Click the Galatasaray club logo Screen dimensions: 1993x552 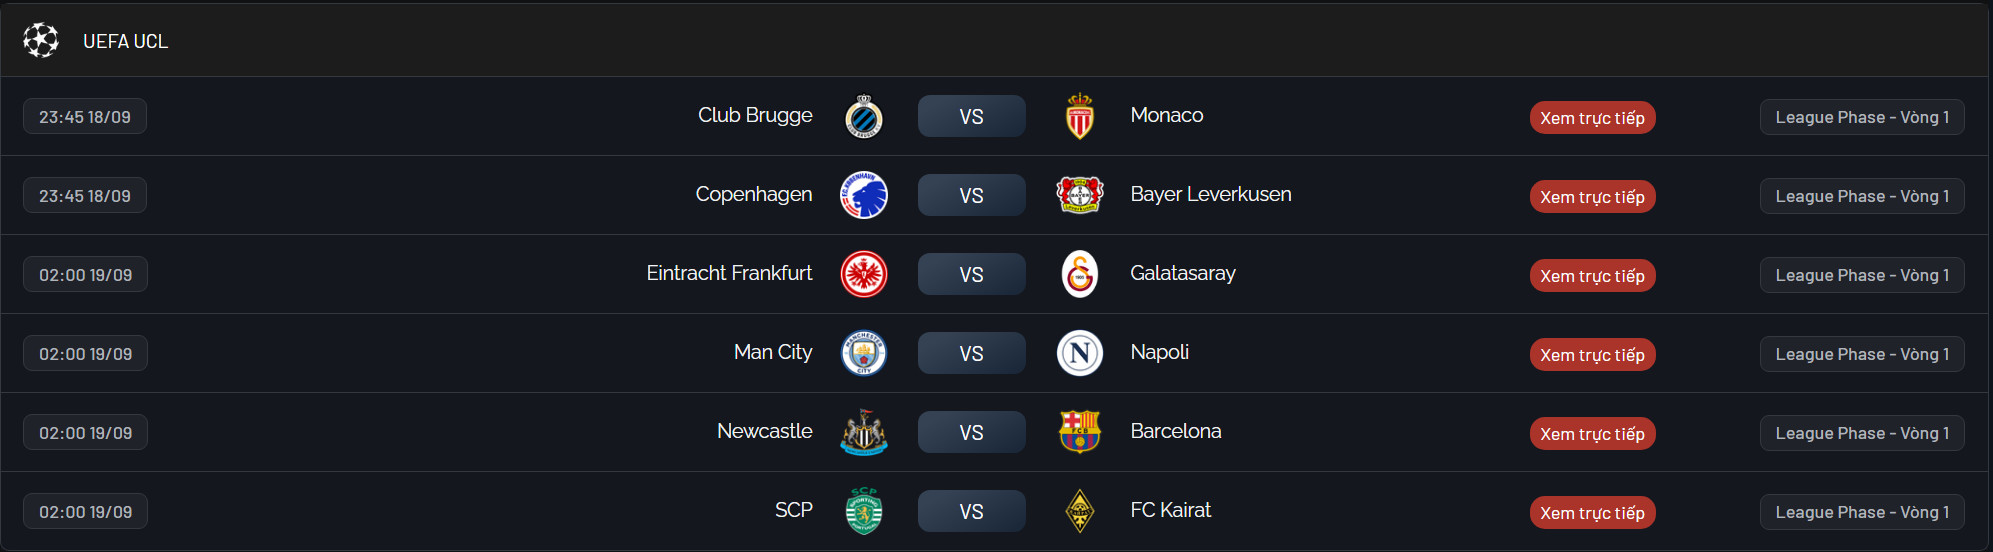1080,275
